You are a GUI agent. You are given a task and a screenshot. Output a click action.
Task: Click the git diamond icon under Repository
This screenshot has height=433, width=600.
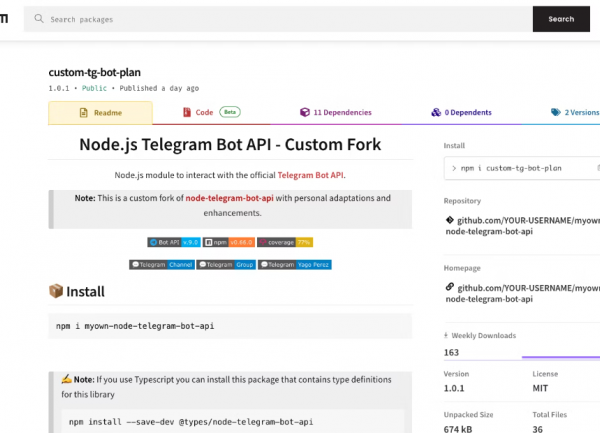click(x=450, y=220)
